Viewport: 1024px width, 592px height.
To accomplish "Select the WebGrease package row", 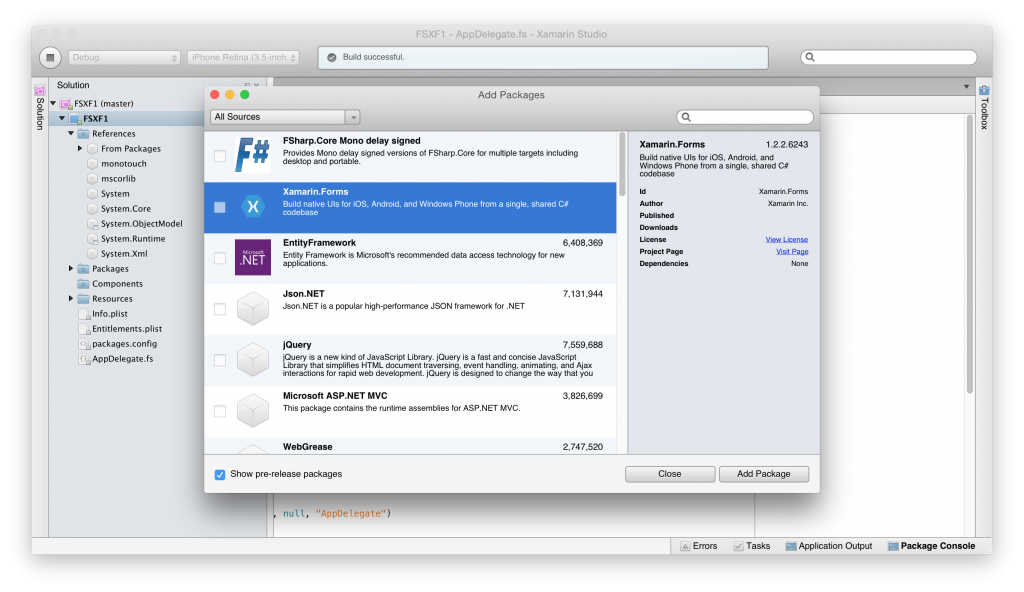I will click(x=410, y=446).
